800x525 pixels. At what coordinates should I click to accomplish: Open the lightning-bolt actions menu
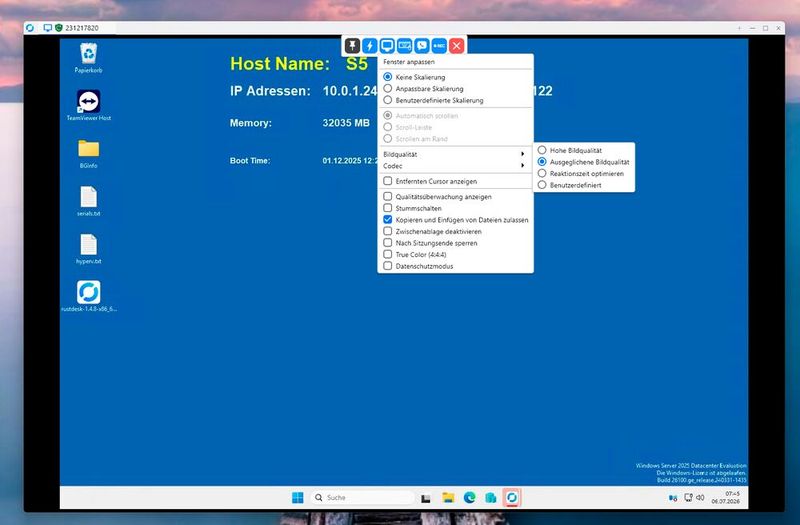[x=370, y=46]
